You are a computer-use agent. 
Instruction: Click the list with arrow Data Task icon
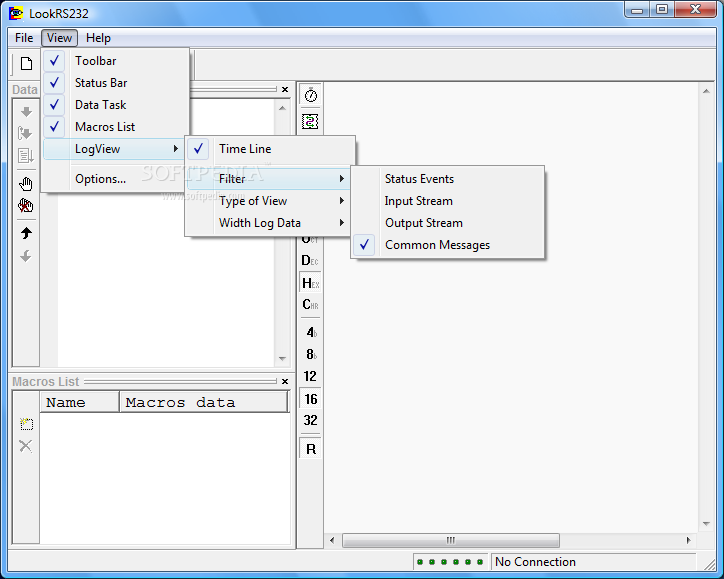point(25,156)
